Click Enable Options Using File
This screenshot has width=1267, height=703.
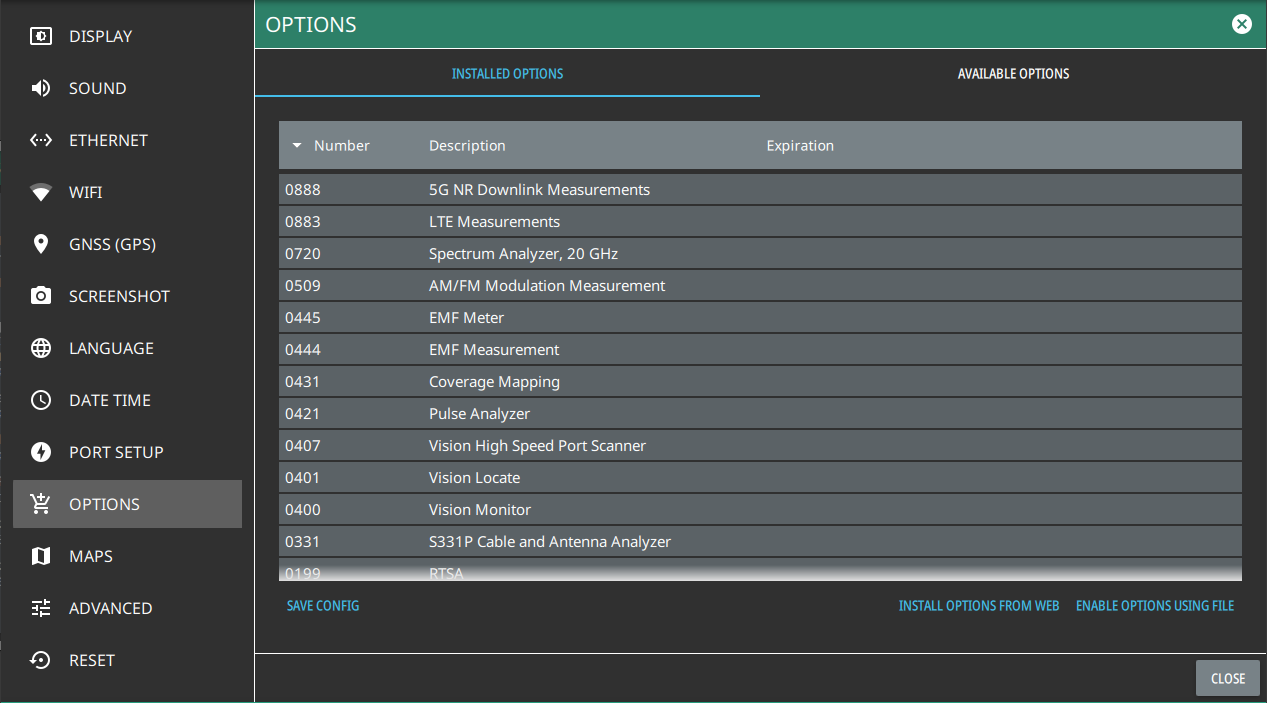point(1154,606)
